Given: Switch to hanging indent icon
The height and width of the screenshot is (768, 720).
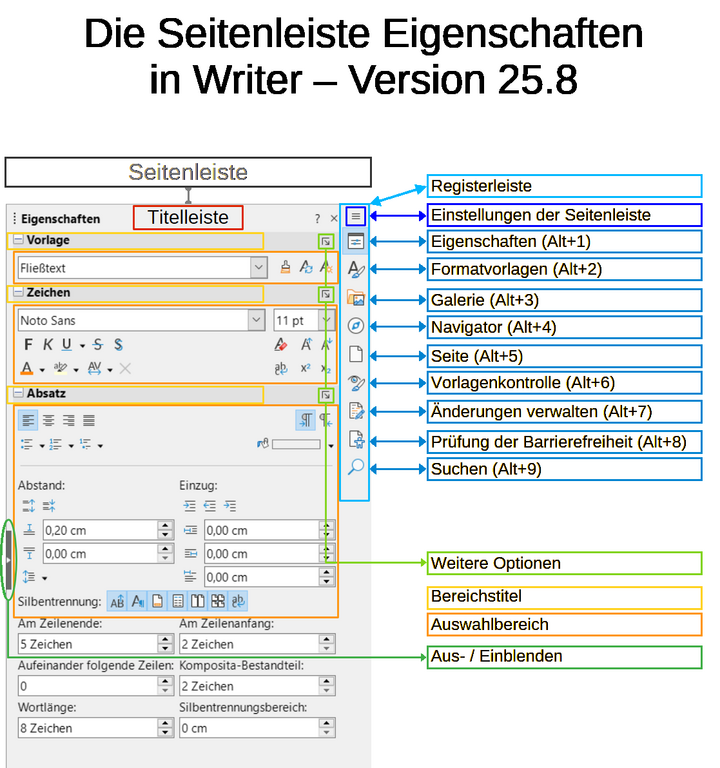Looking at the screenshot, I should 230,505.
